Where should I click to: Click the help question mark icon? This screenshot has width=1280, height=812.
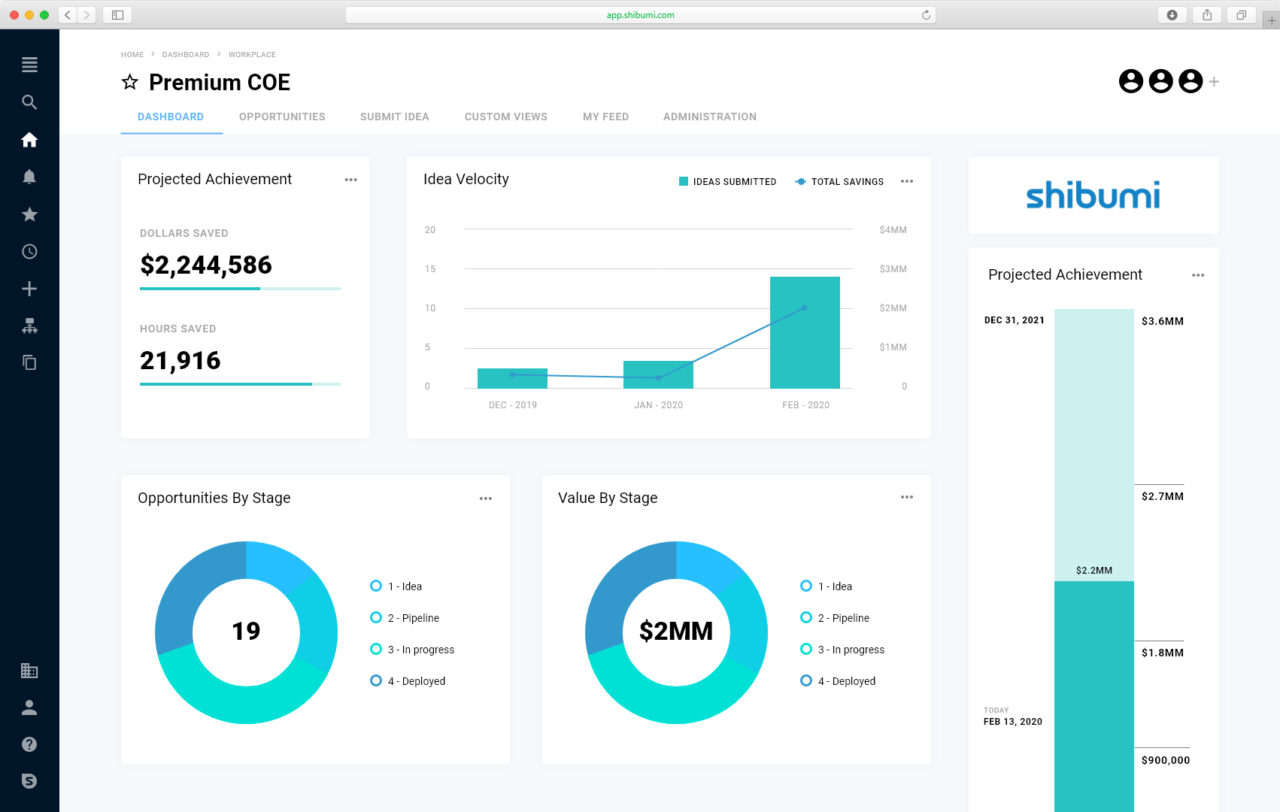29,744
